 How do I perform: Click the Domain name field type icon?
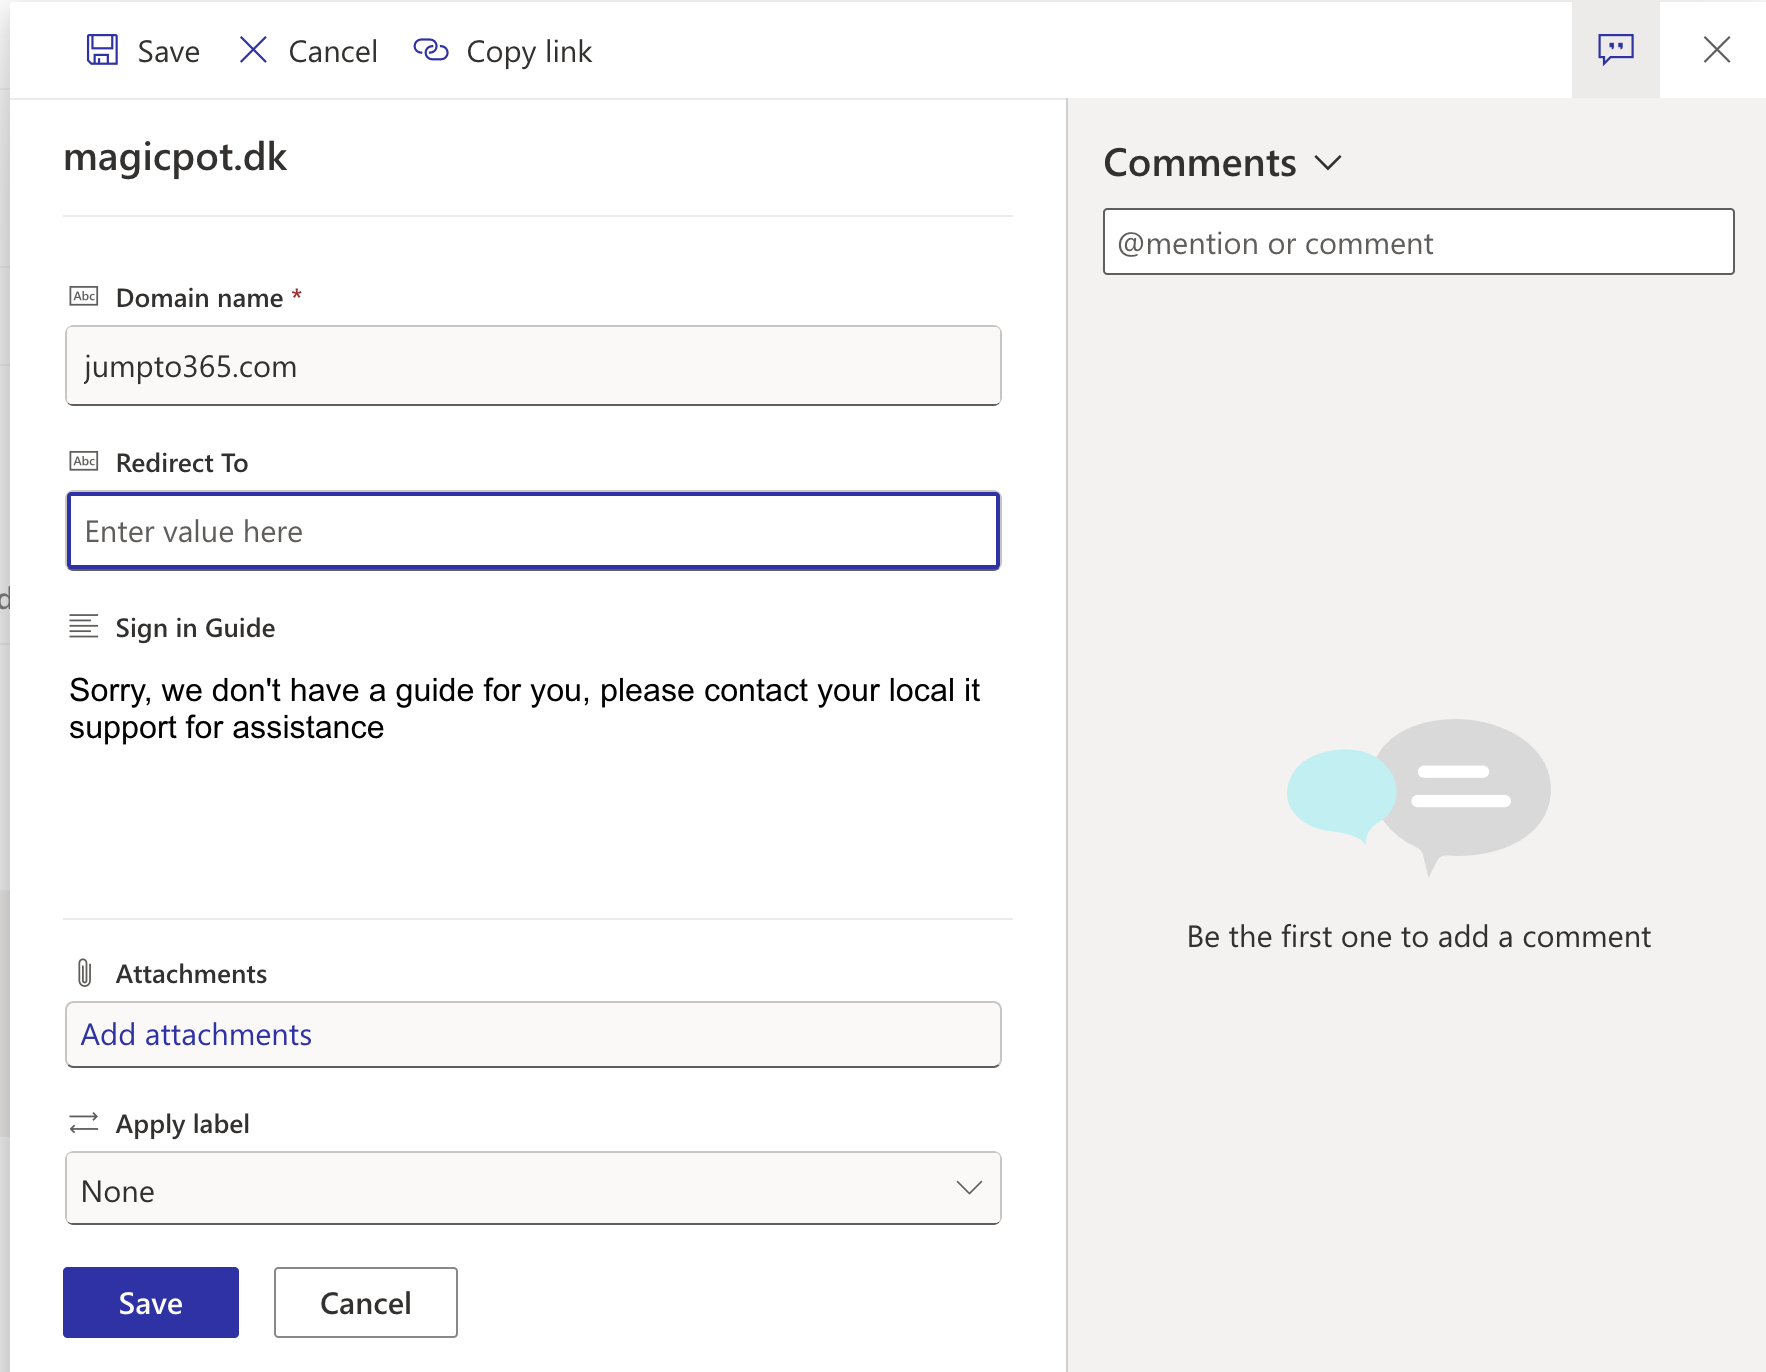84,297
